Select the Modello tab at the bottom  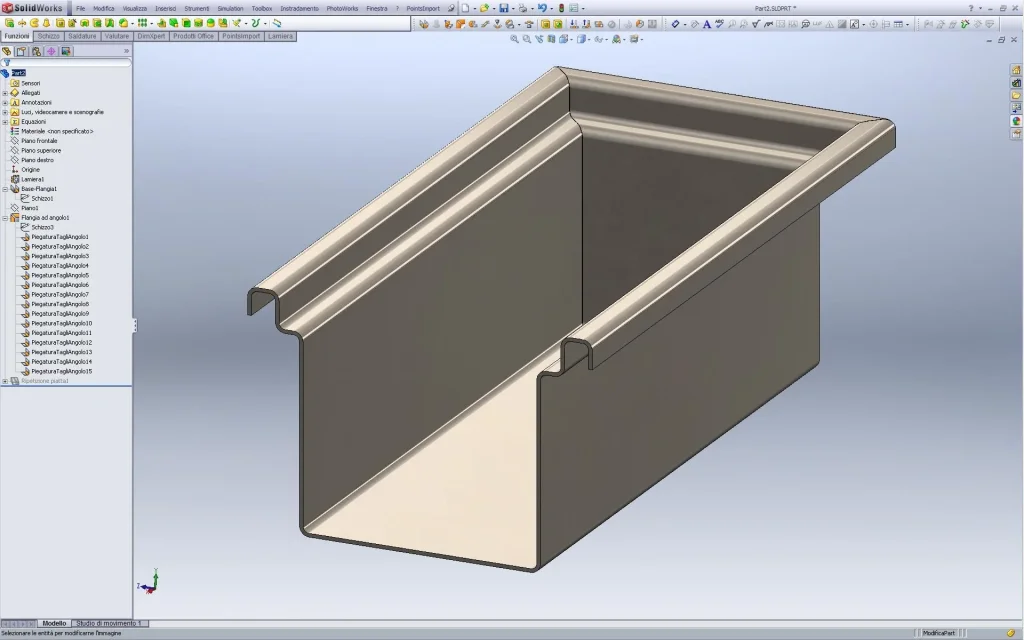point(54,624)
